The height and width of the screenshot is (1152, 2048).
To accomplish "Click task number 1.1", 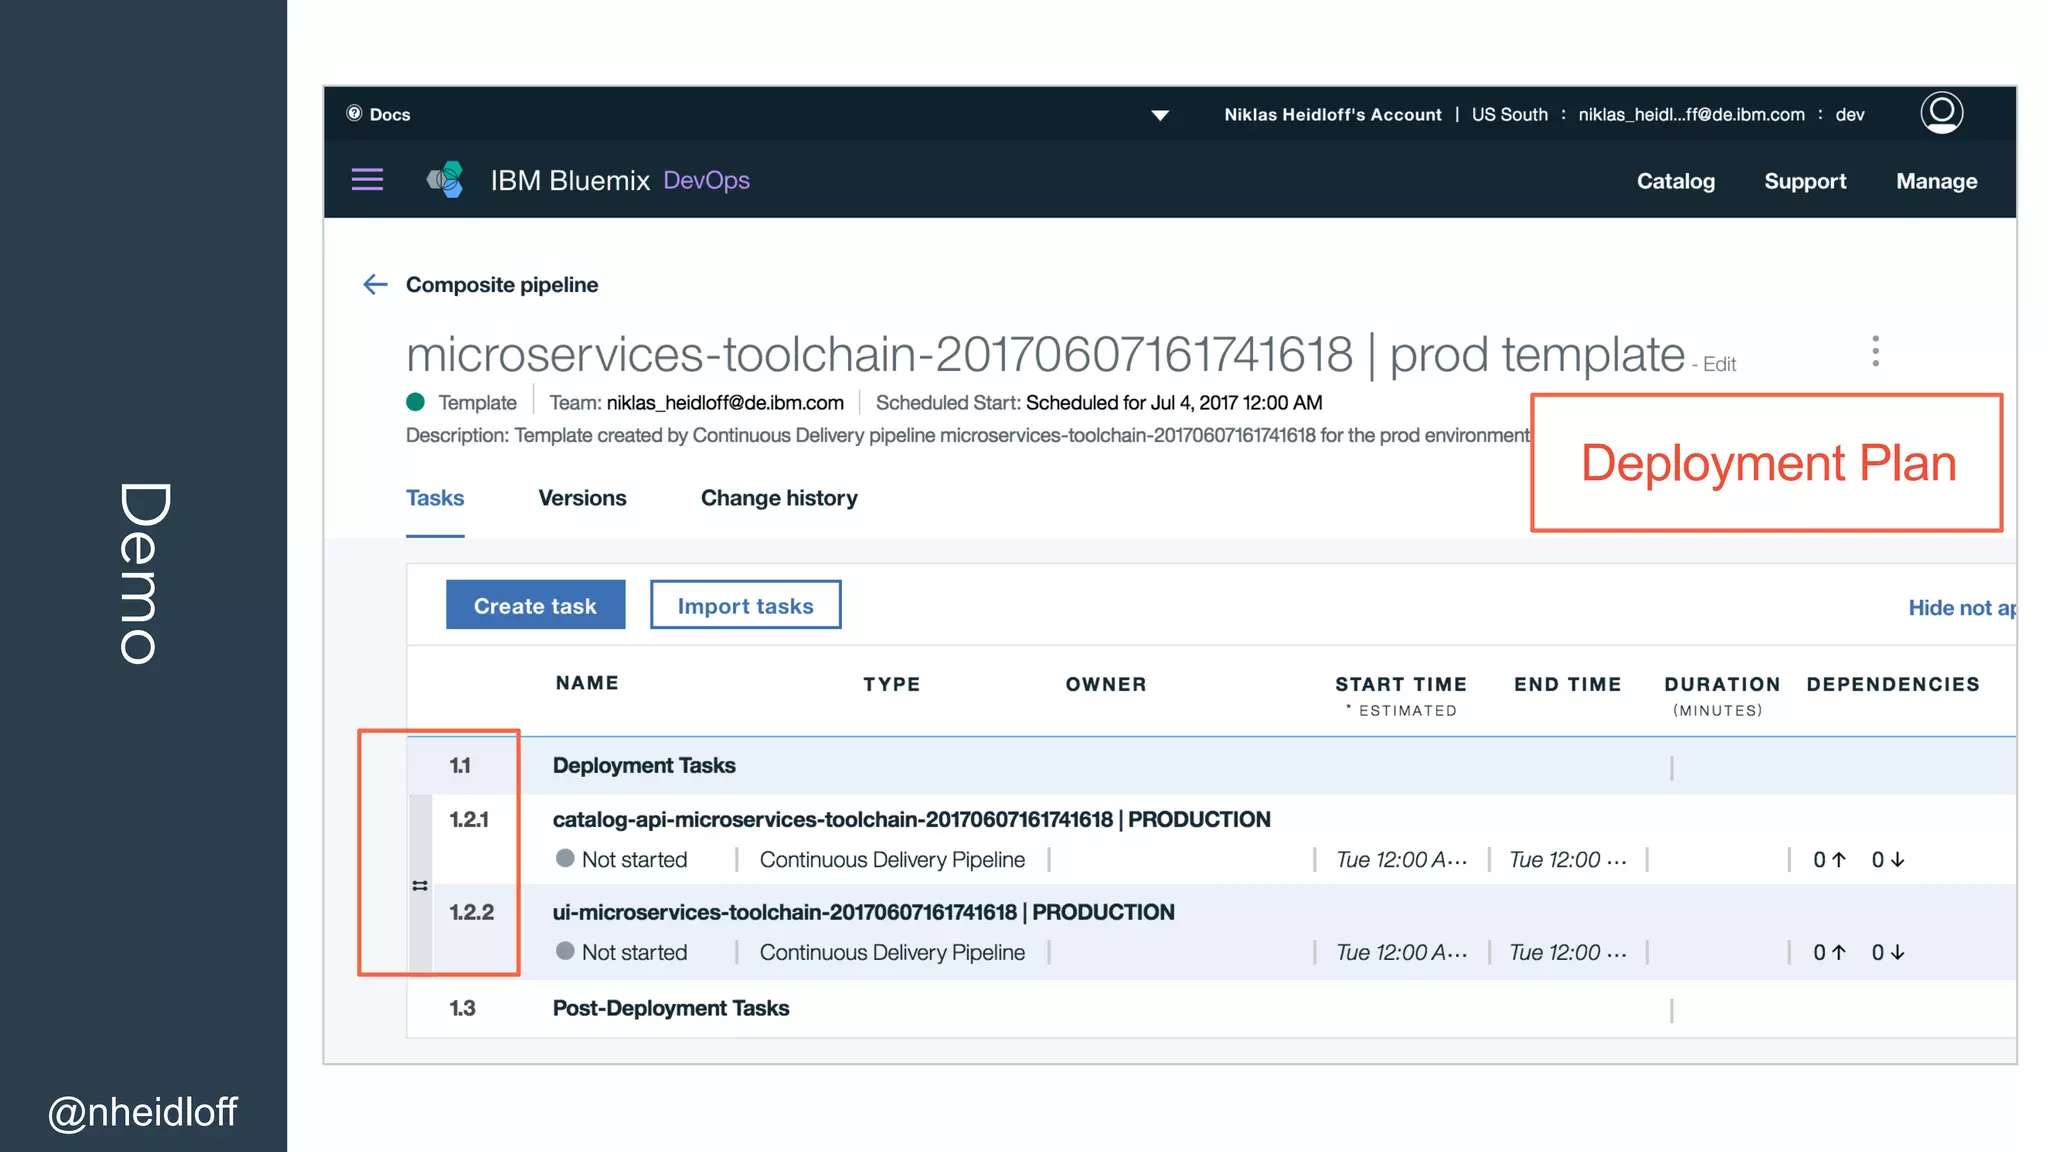I will point(460,766).
